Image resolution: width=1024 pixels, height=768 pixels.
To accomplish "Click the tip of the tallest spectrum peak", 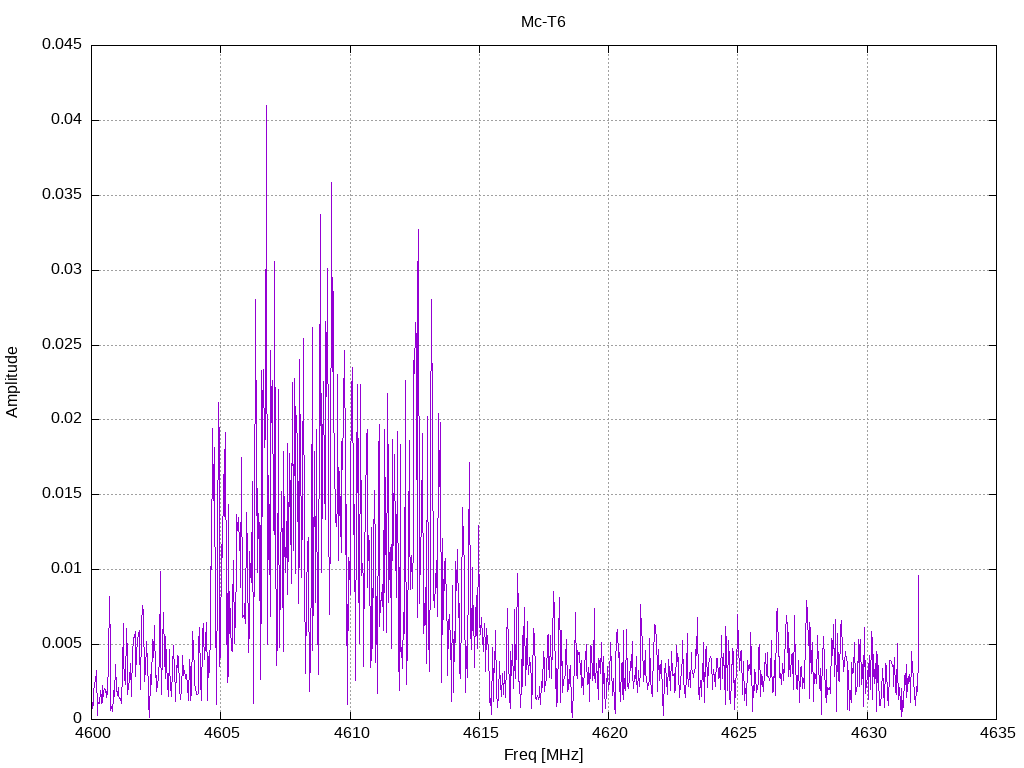I will [266, 106].
